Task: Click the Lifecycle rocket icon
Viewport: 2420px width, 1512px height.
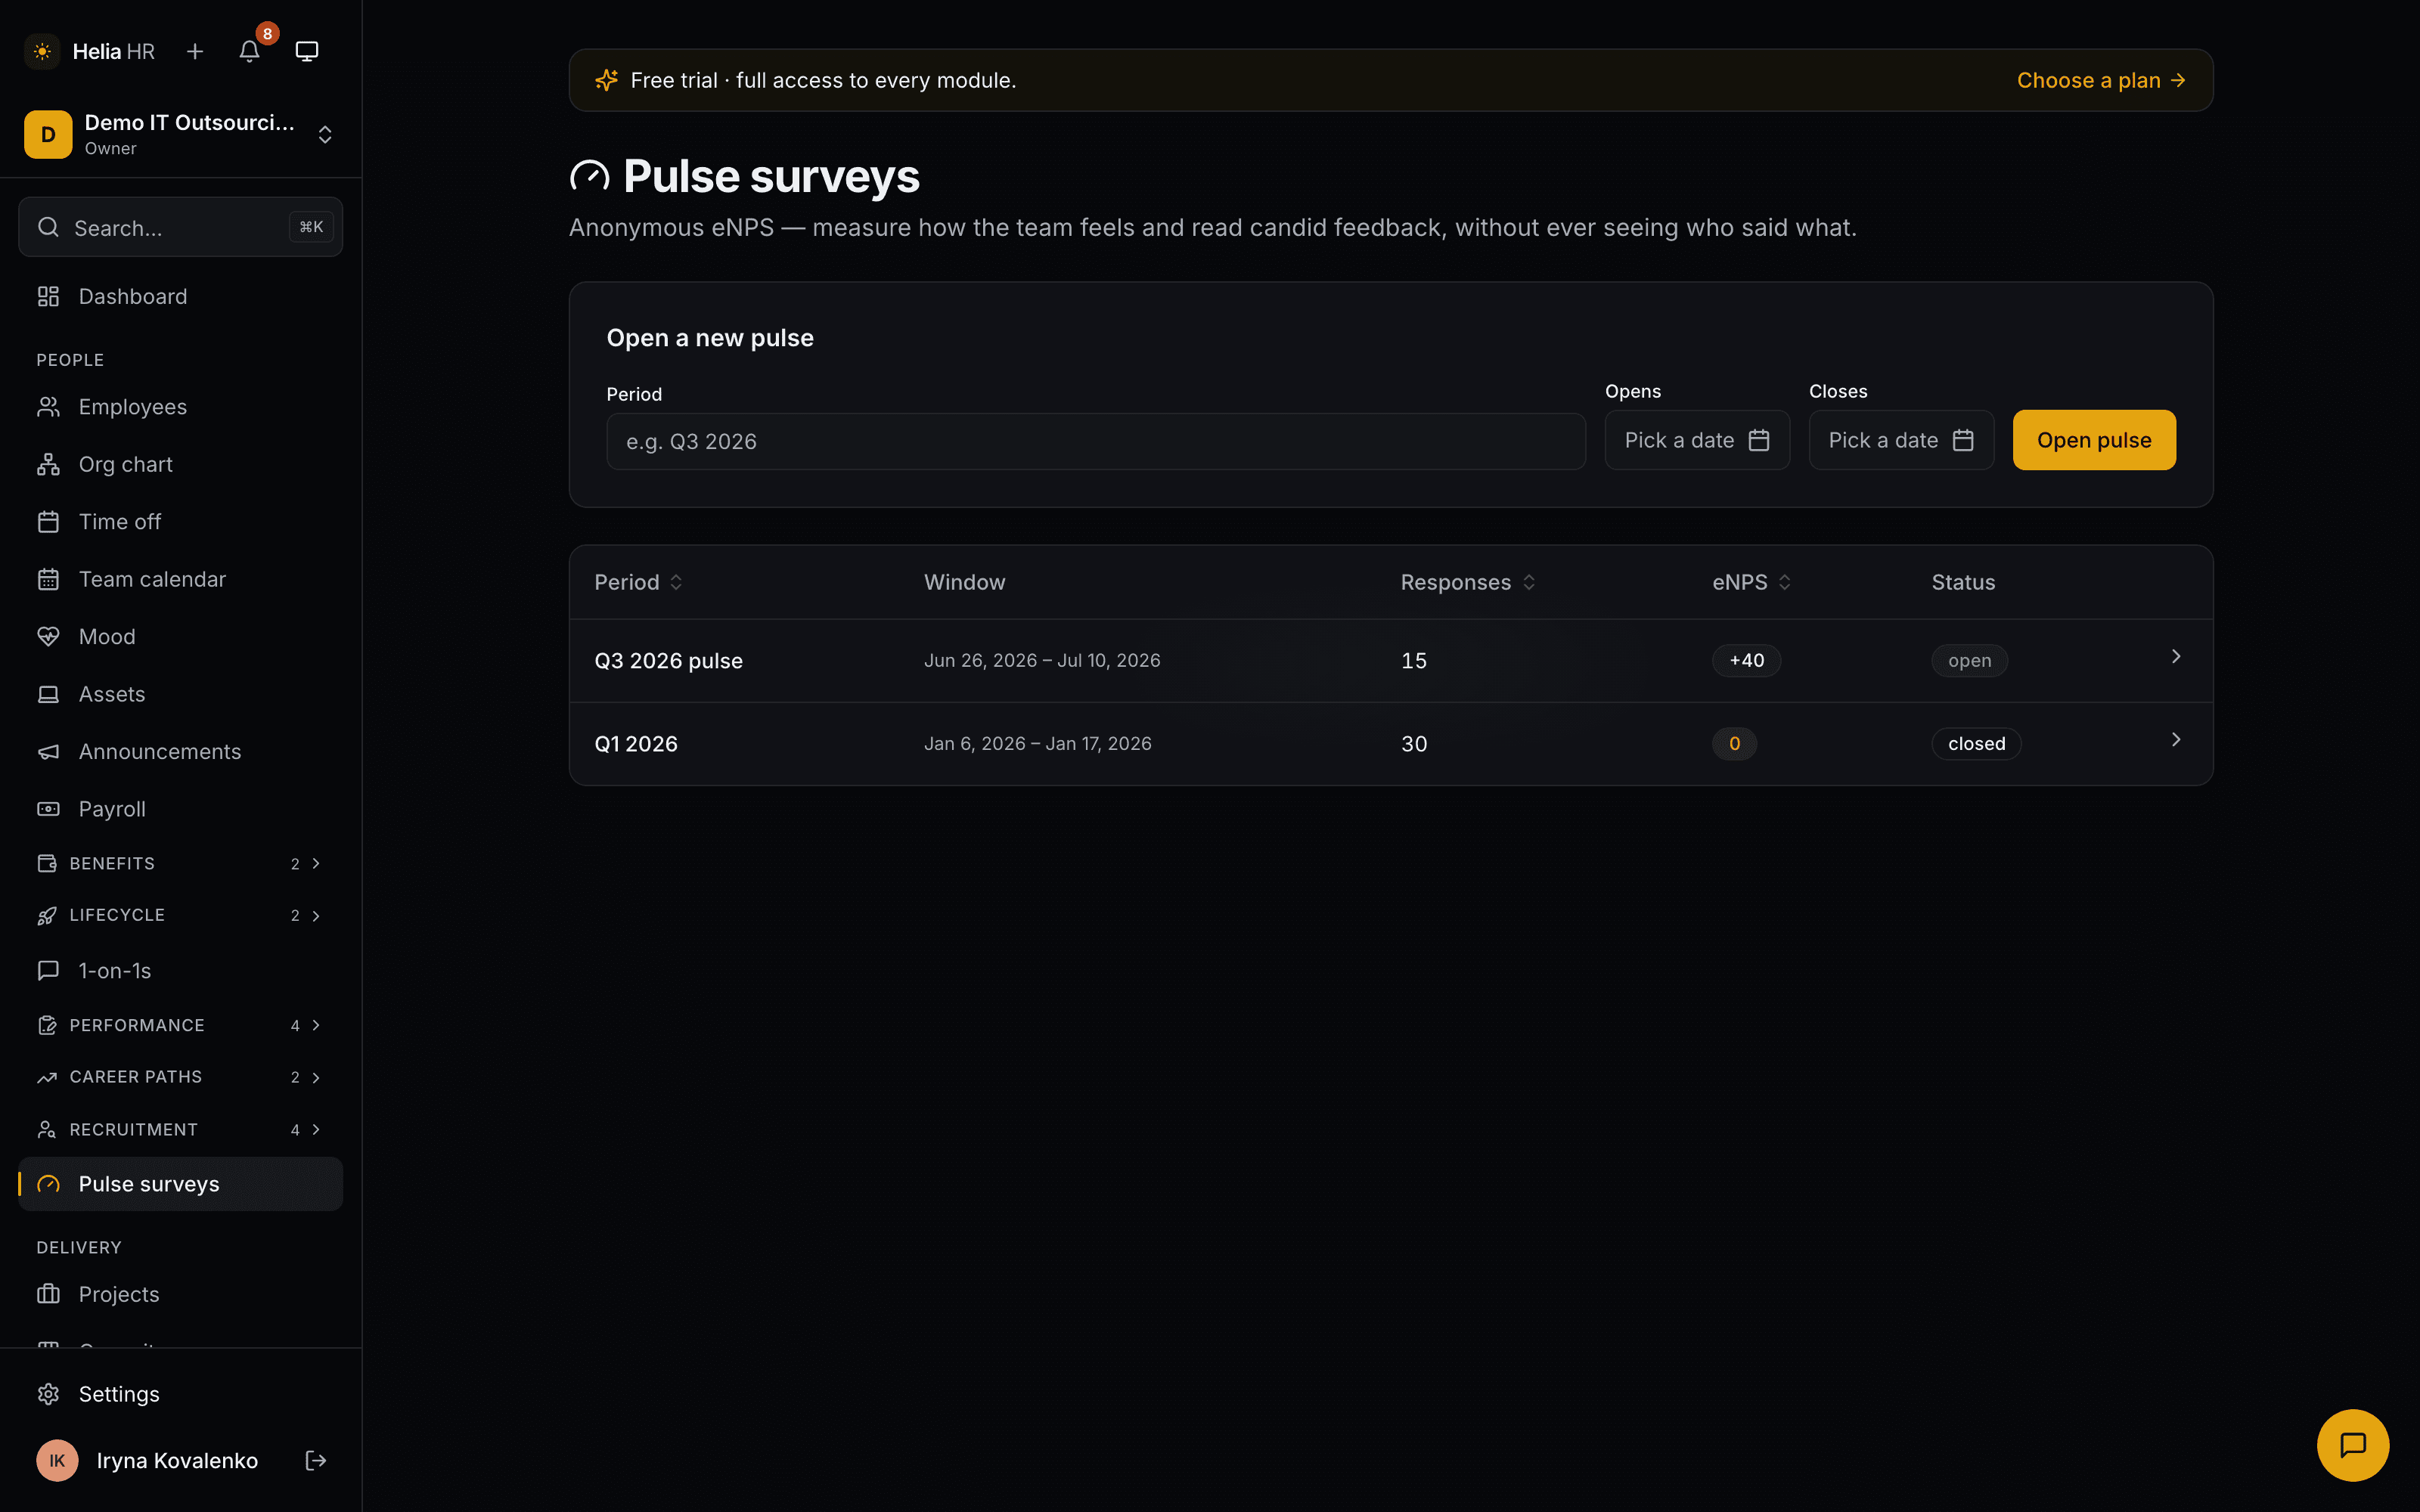Action: click(x=47, y=915)
